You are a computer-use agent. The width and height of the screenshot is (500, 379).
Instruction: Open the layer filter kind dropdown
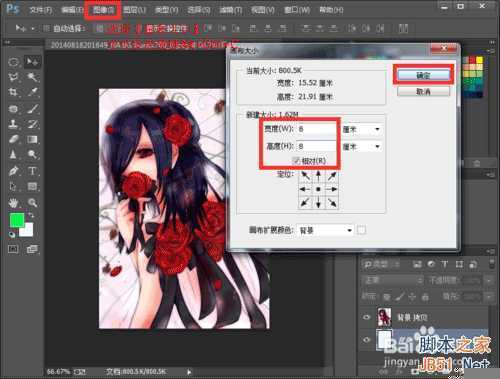(381, 264)
